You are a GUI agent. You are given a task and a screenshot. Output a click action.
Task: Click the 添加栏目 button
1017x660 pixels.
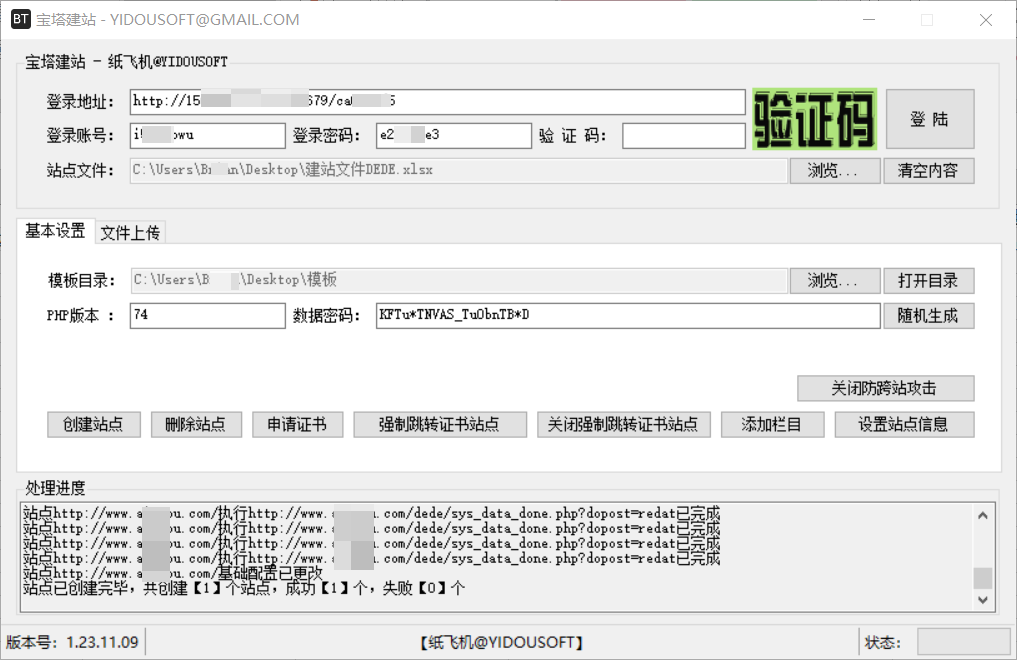point(772,425)
